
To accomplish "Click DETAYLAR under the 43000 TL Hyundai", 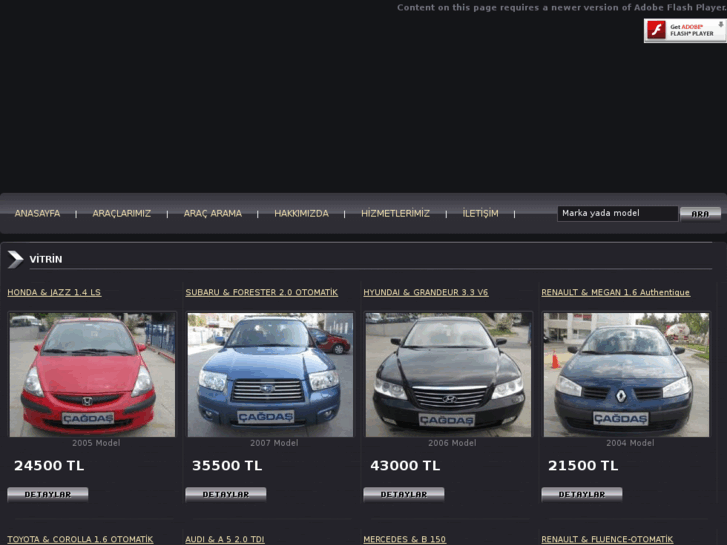I will coord(404,494).
